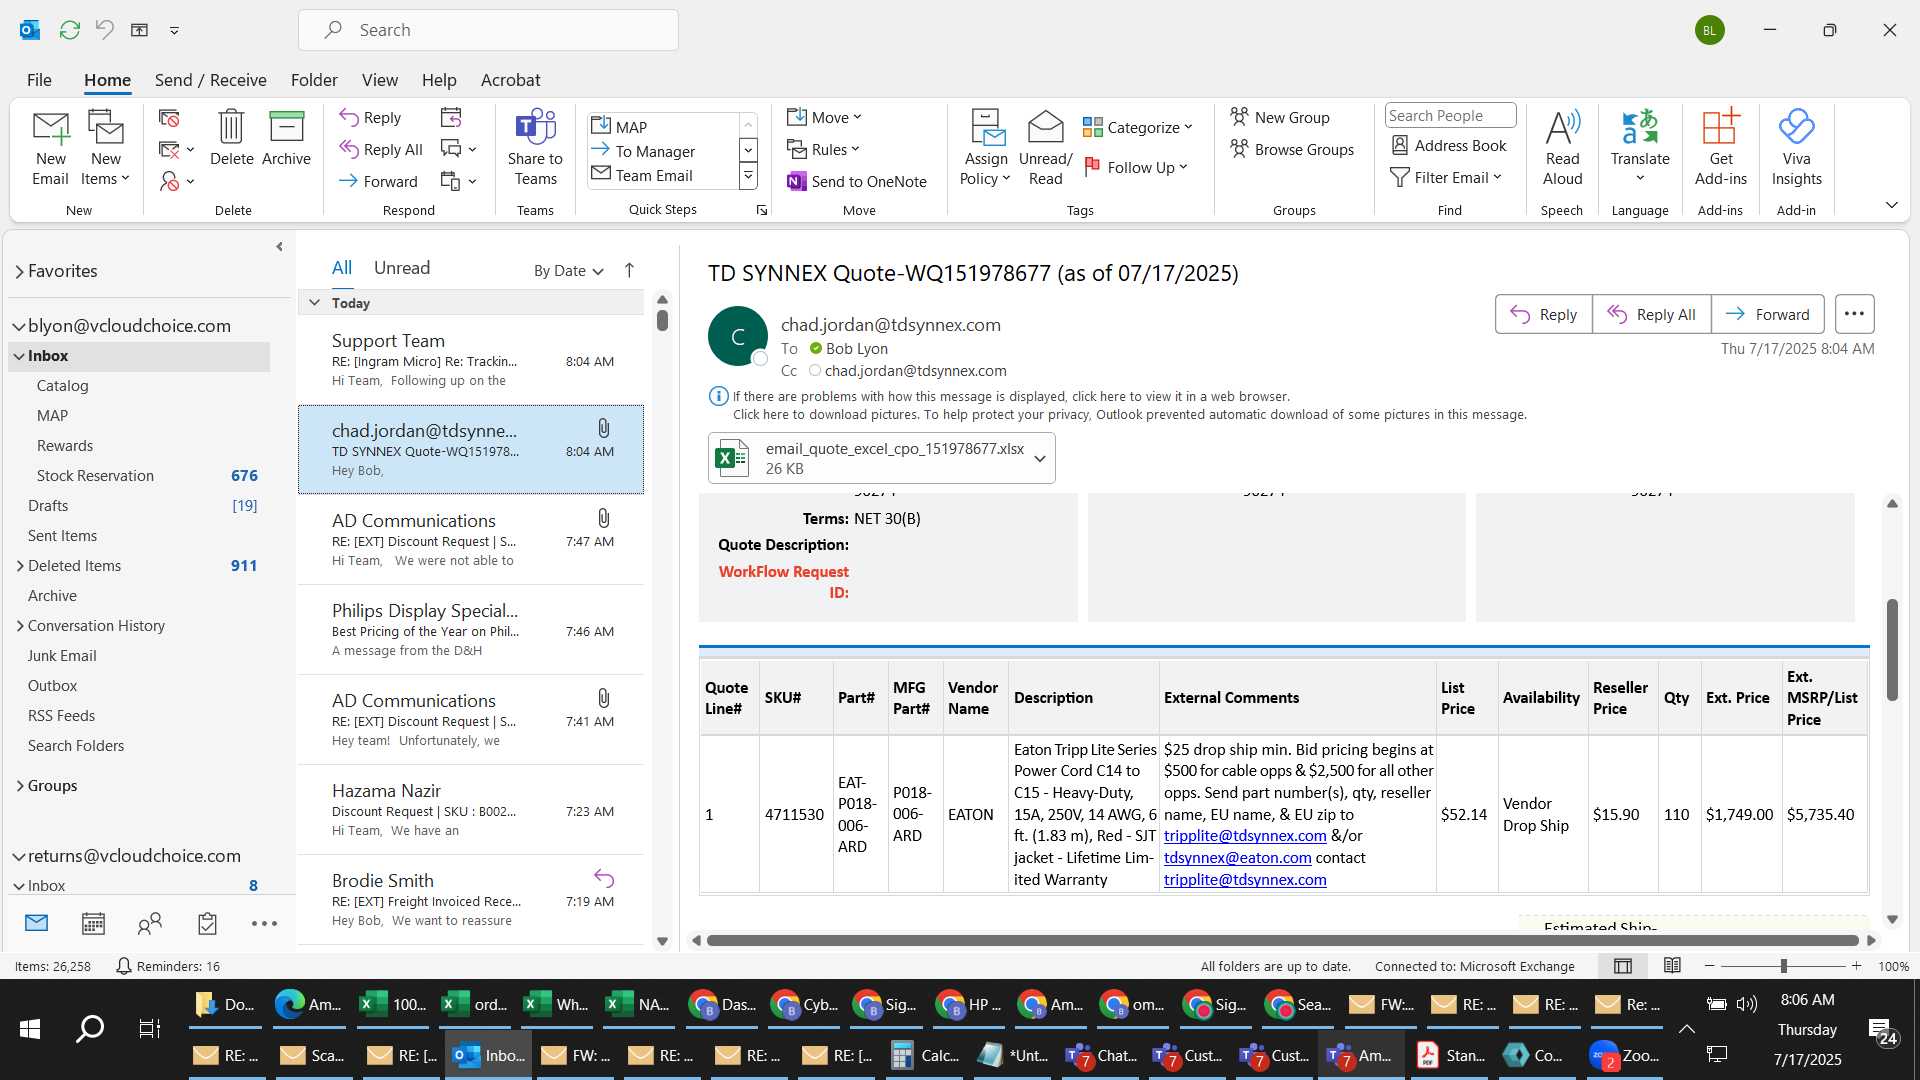Click Share to Teams icon
The height and width of the screenshot is (1080, 1920).
[x=535, y=148]
